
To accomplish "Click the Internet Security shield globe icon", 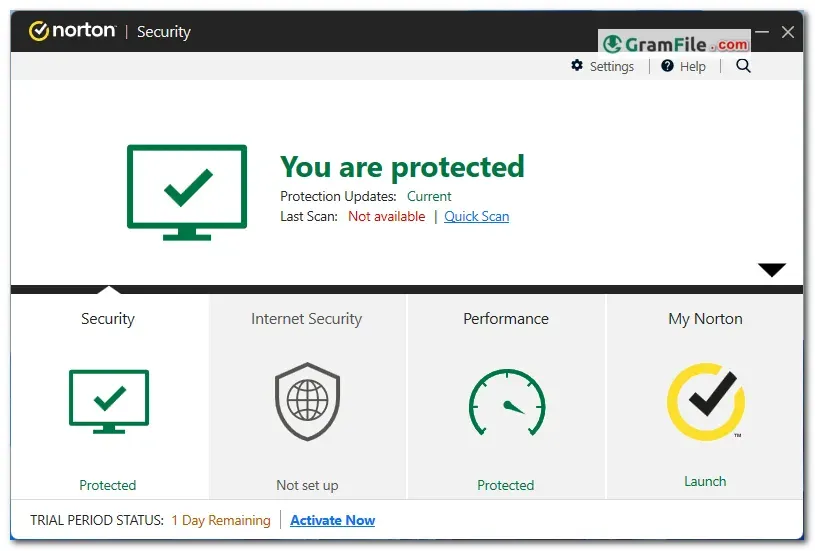I will point(308,401).
